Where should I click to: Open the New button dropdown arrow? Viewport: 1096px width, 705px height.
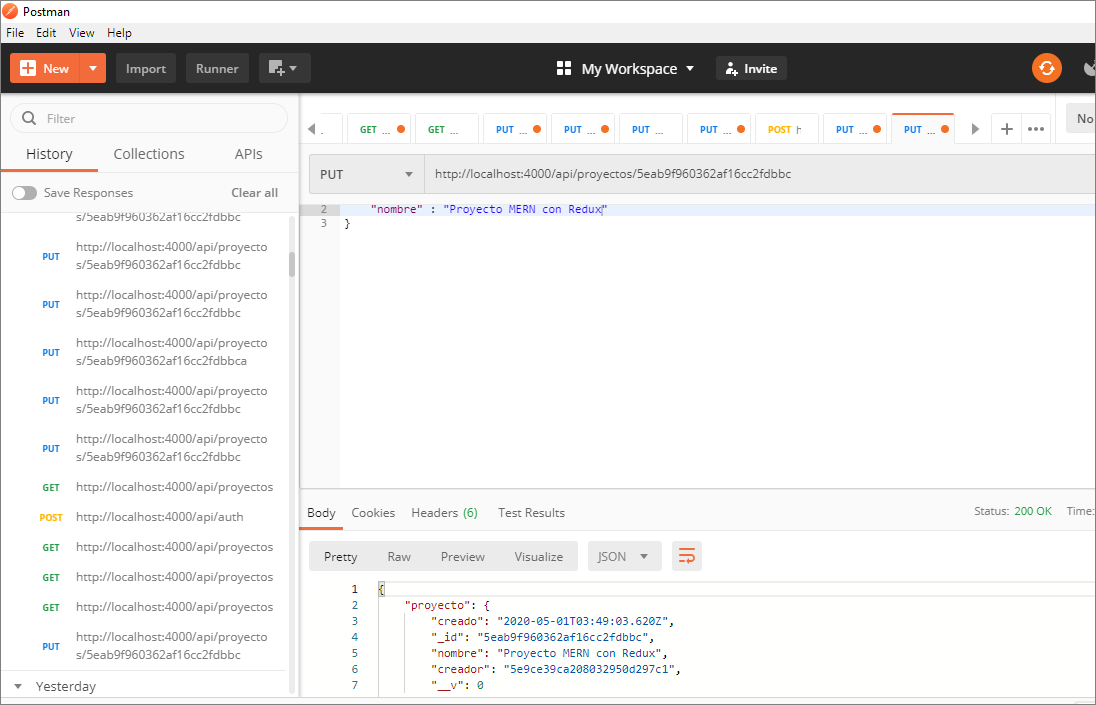pos(93,68)
